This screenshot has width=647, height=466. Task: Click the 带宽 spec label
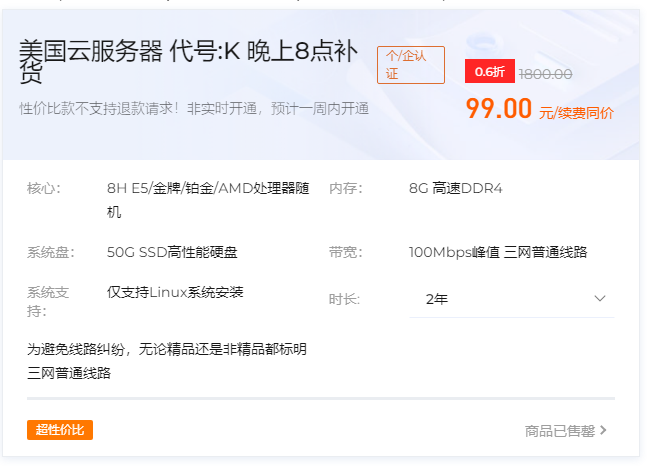[x=345, y=252]
